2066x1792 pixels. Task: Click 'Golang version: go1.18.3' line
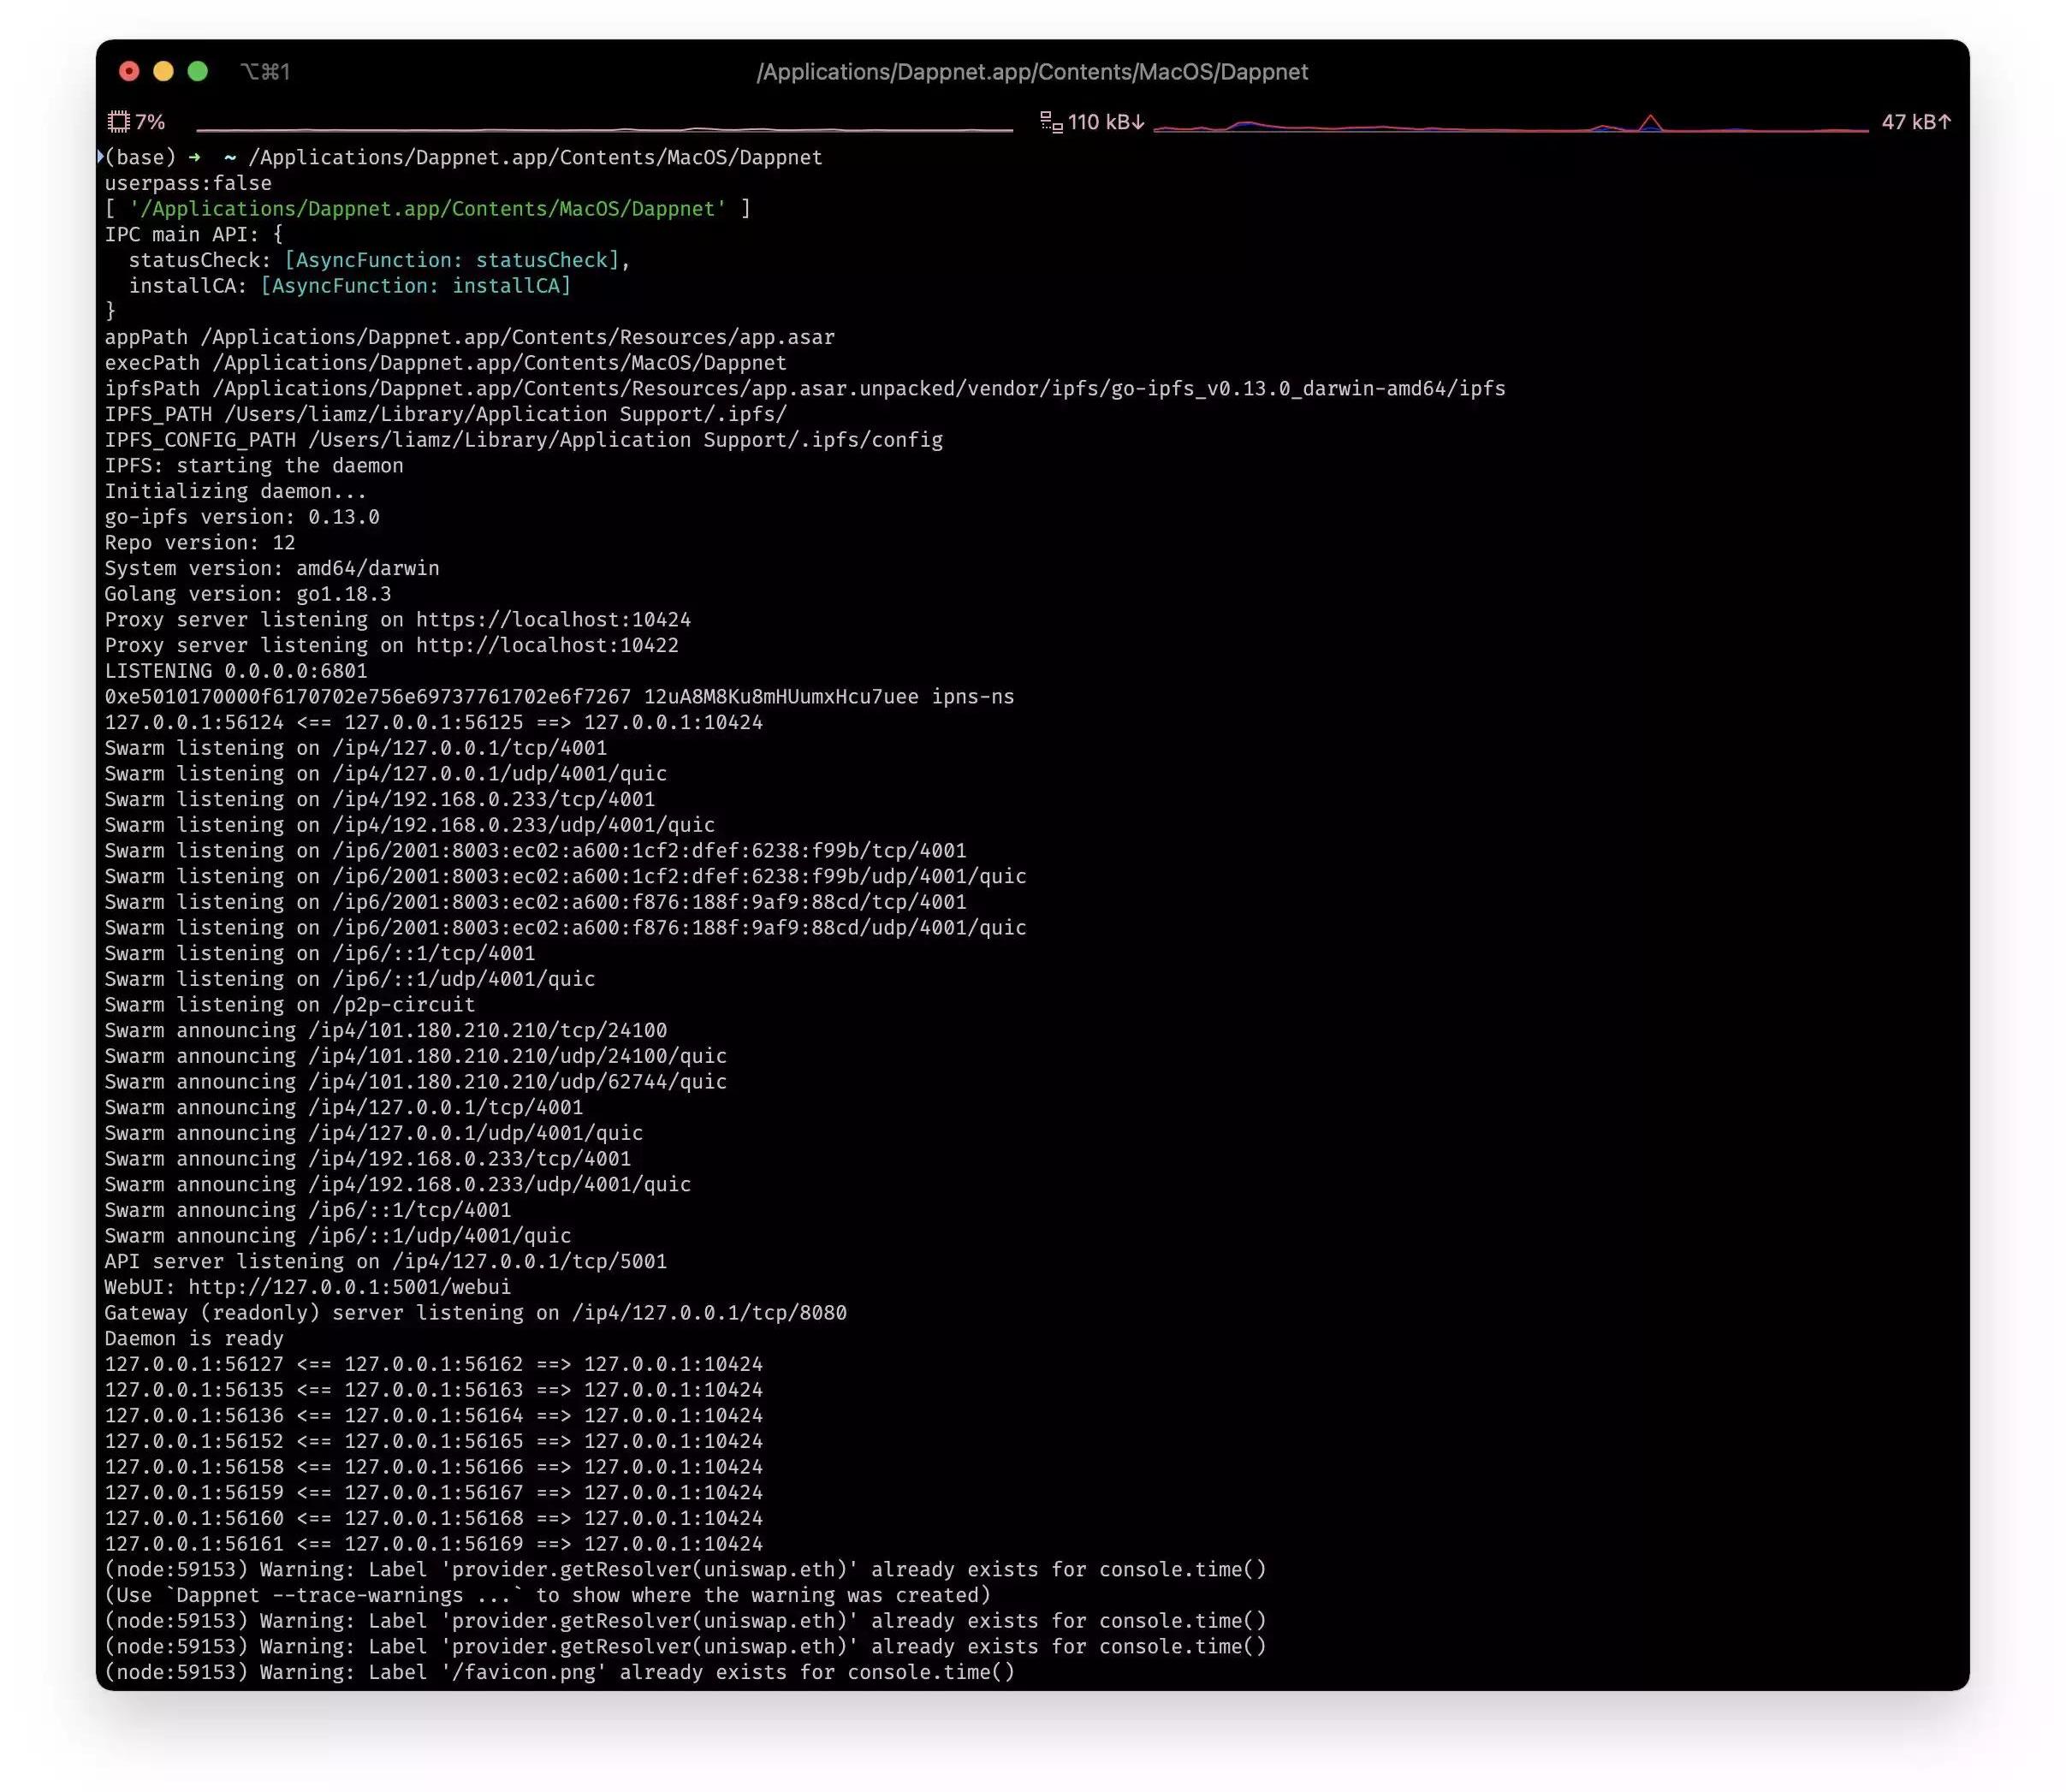248,594
